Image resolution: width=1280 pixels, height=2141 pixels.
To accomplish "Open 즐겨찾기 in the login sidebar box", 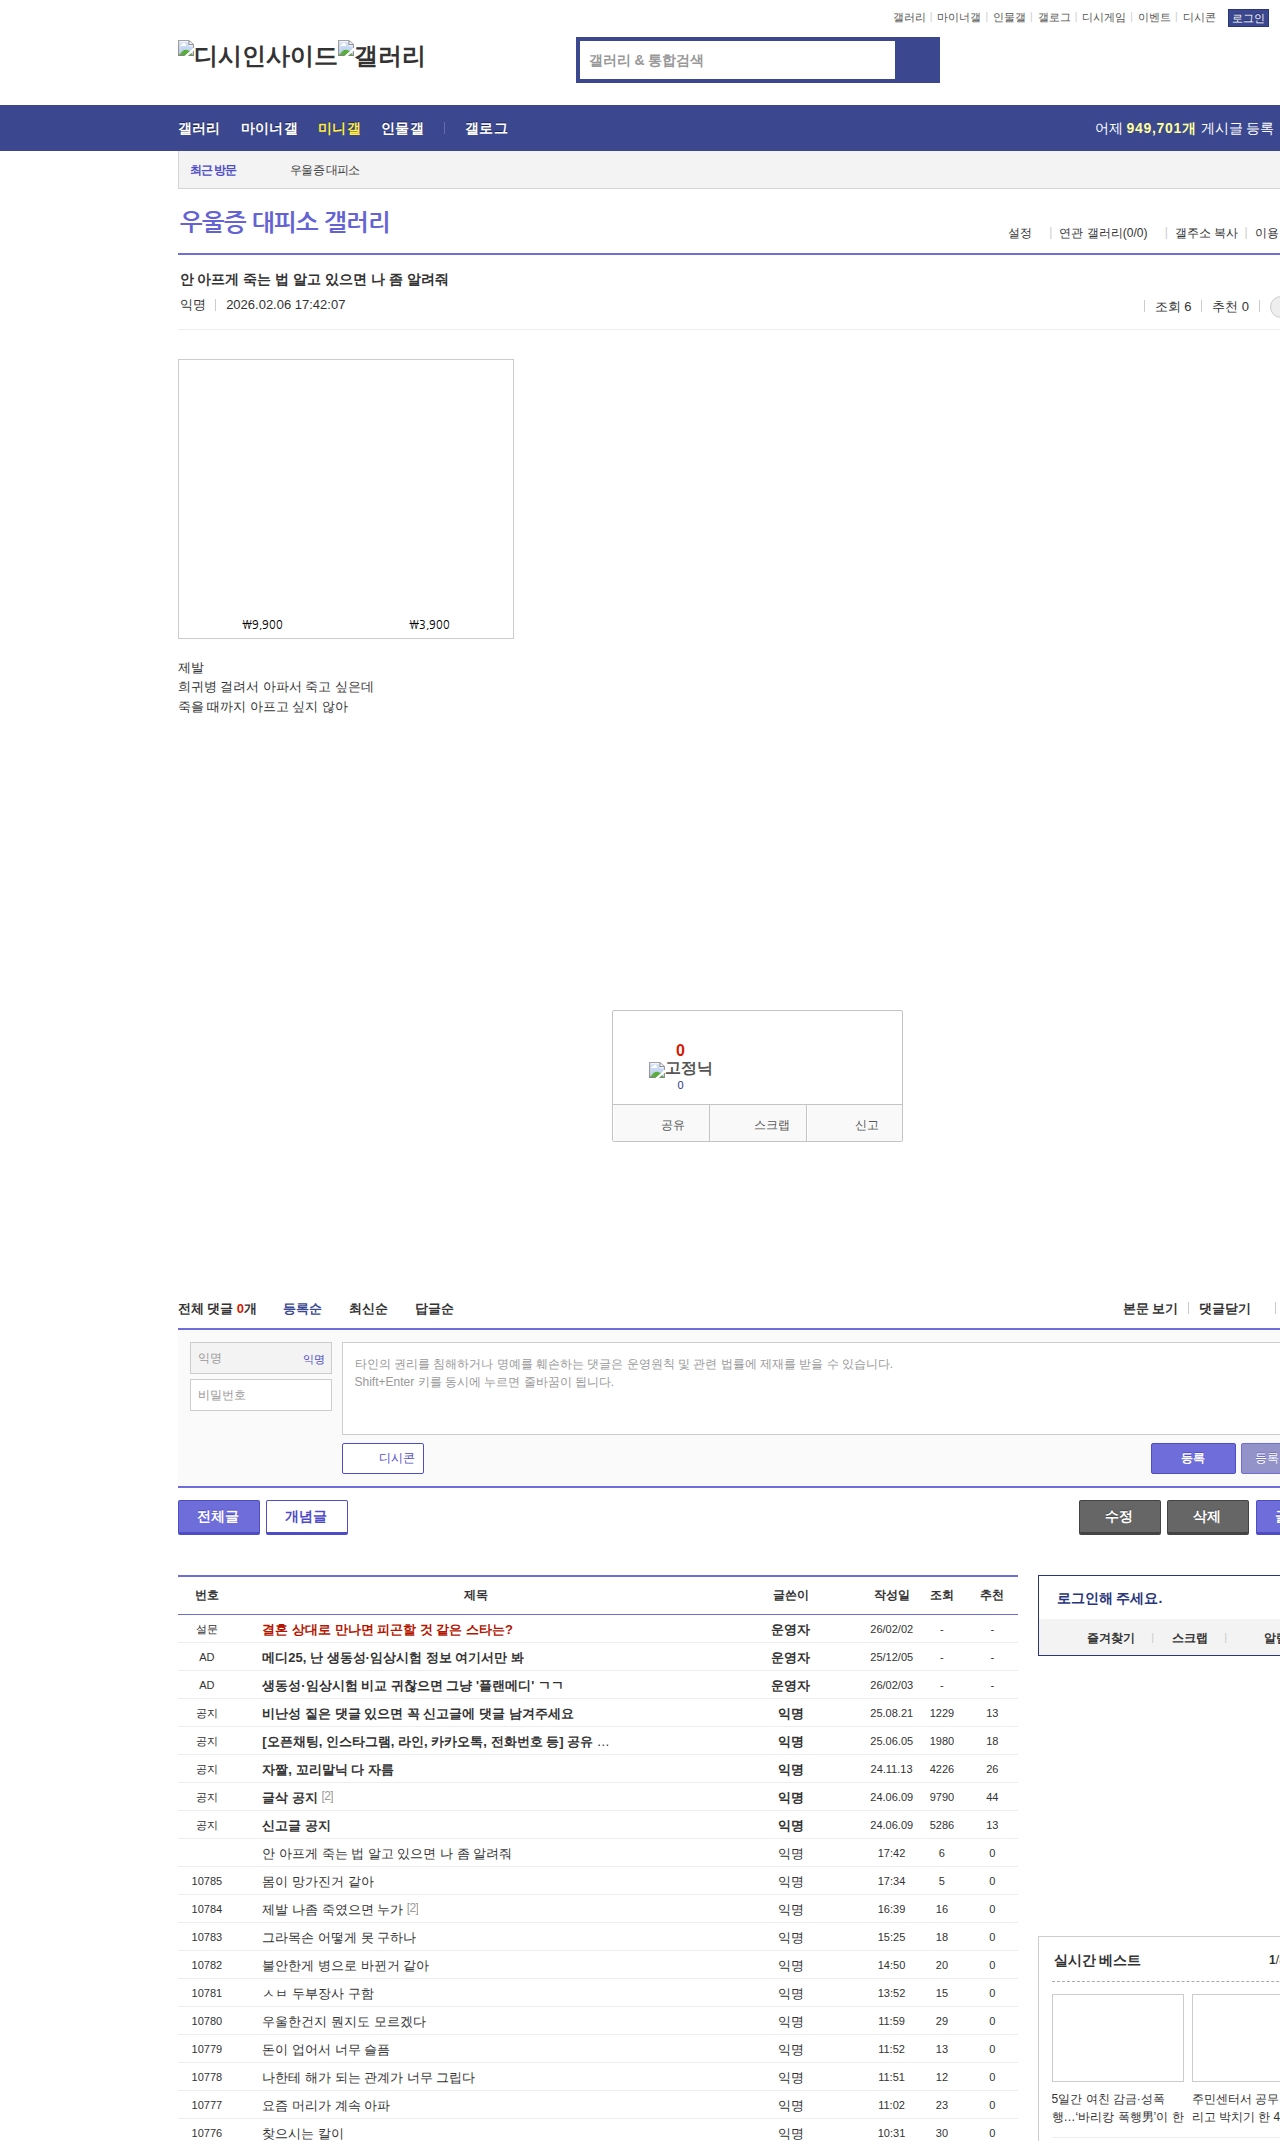I will point(1111,1638).
